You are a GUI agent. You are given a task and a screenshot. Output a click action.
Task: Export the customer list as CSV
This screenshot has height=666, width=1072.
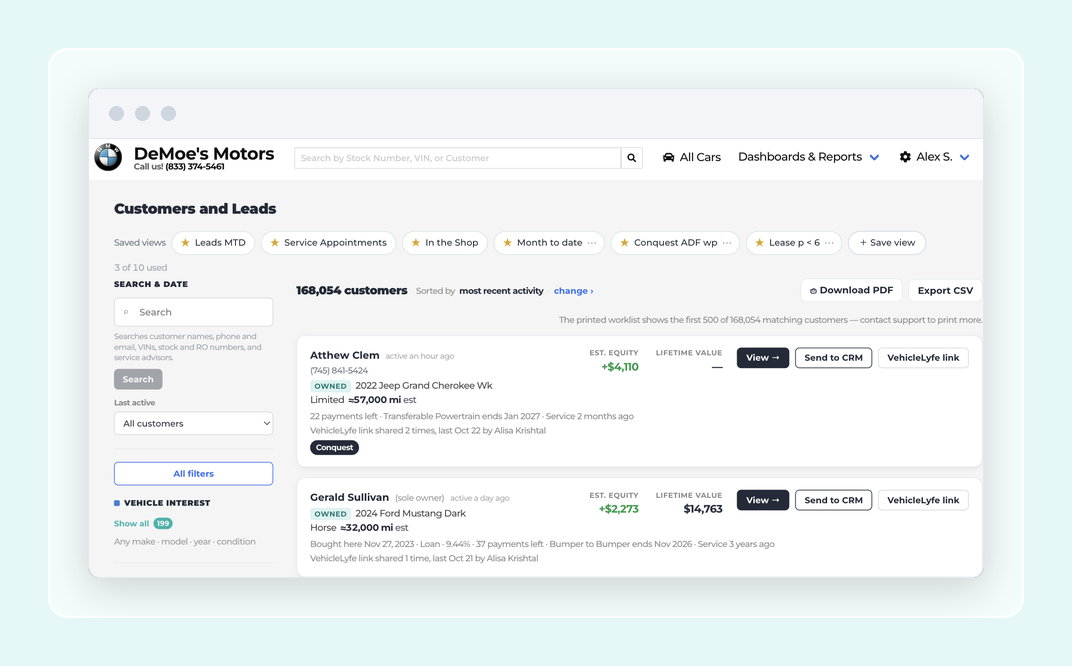click(945, 291)
